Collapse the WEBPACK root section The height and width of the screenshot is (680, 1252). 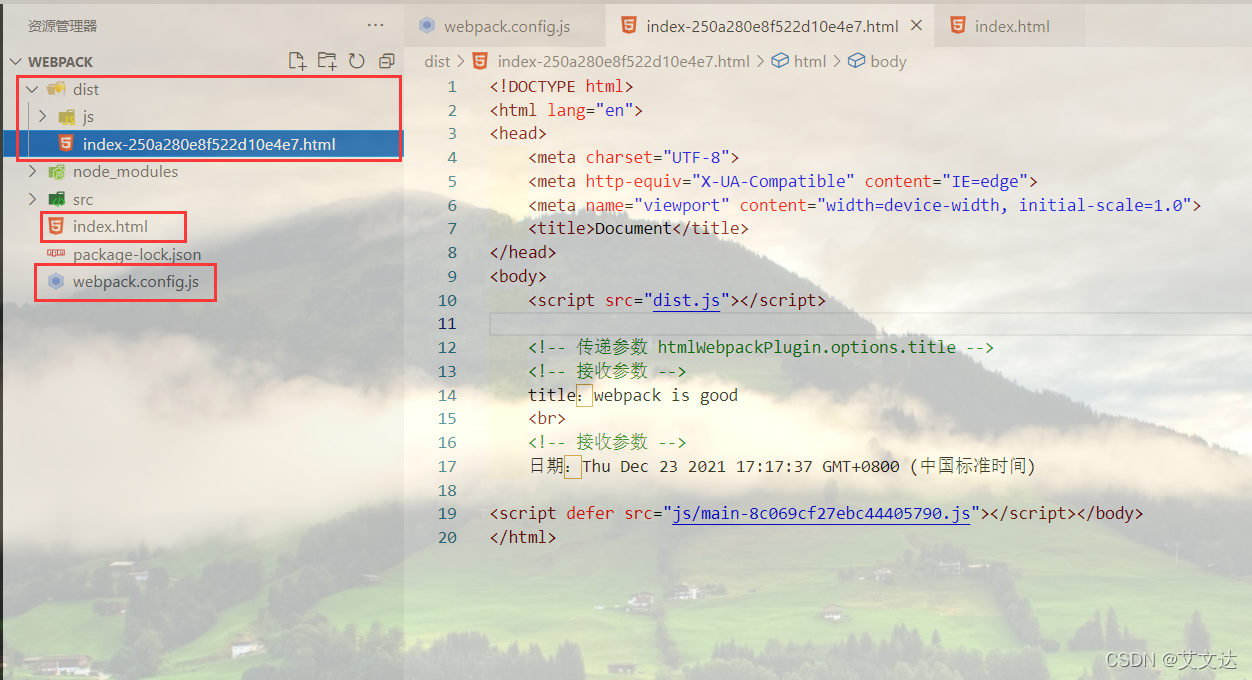tap(16, 62)
